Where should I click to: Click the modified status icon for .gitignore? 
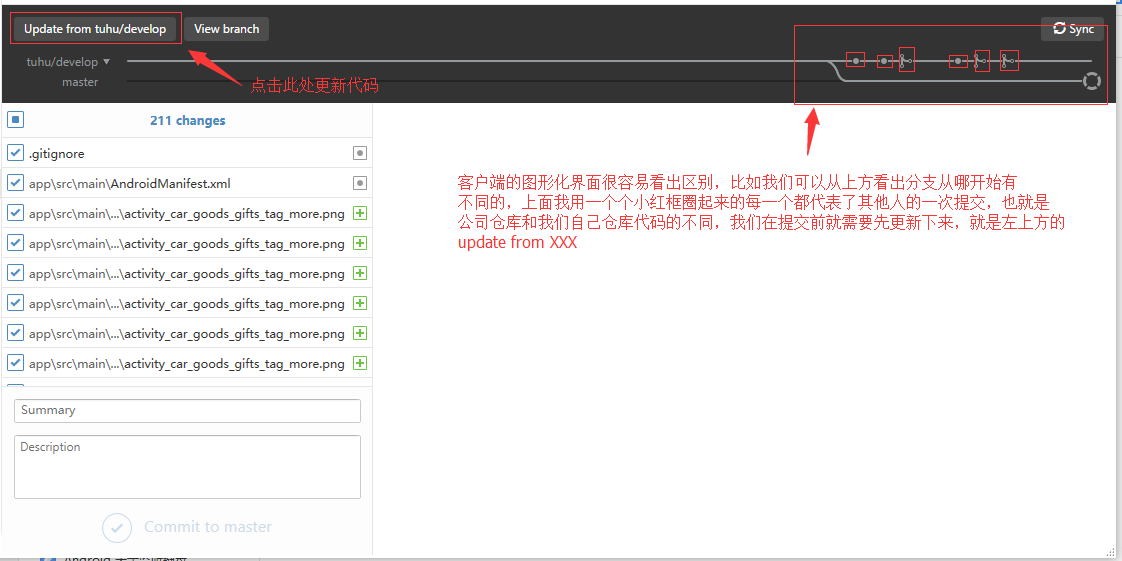coord(360,153)
